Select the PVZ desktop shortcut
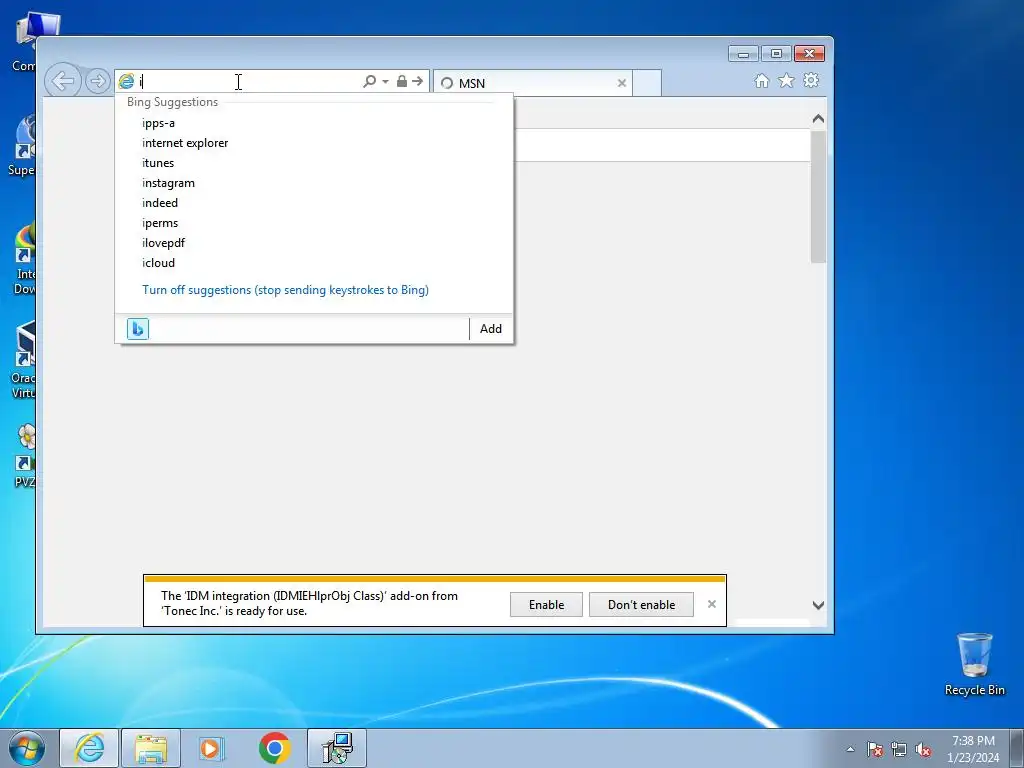This screenshot has width=1024, height=768. coord(25,455)
